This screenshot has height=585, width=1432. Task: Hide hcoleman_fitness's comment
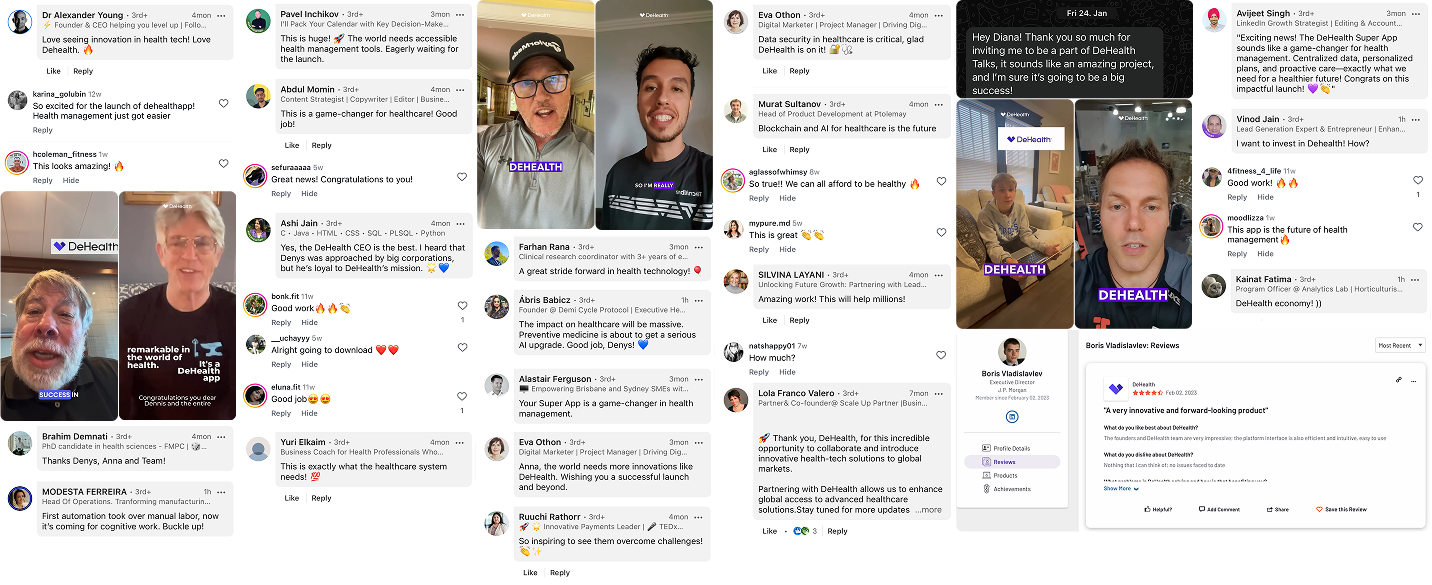click(x=71, y=181)
